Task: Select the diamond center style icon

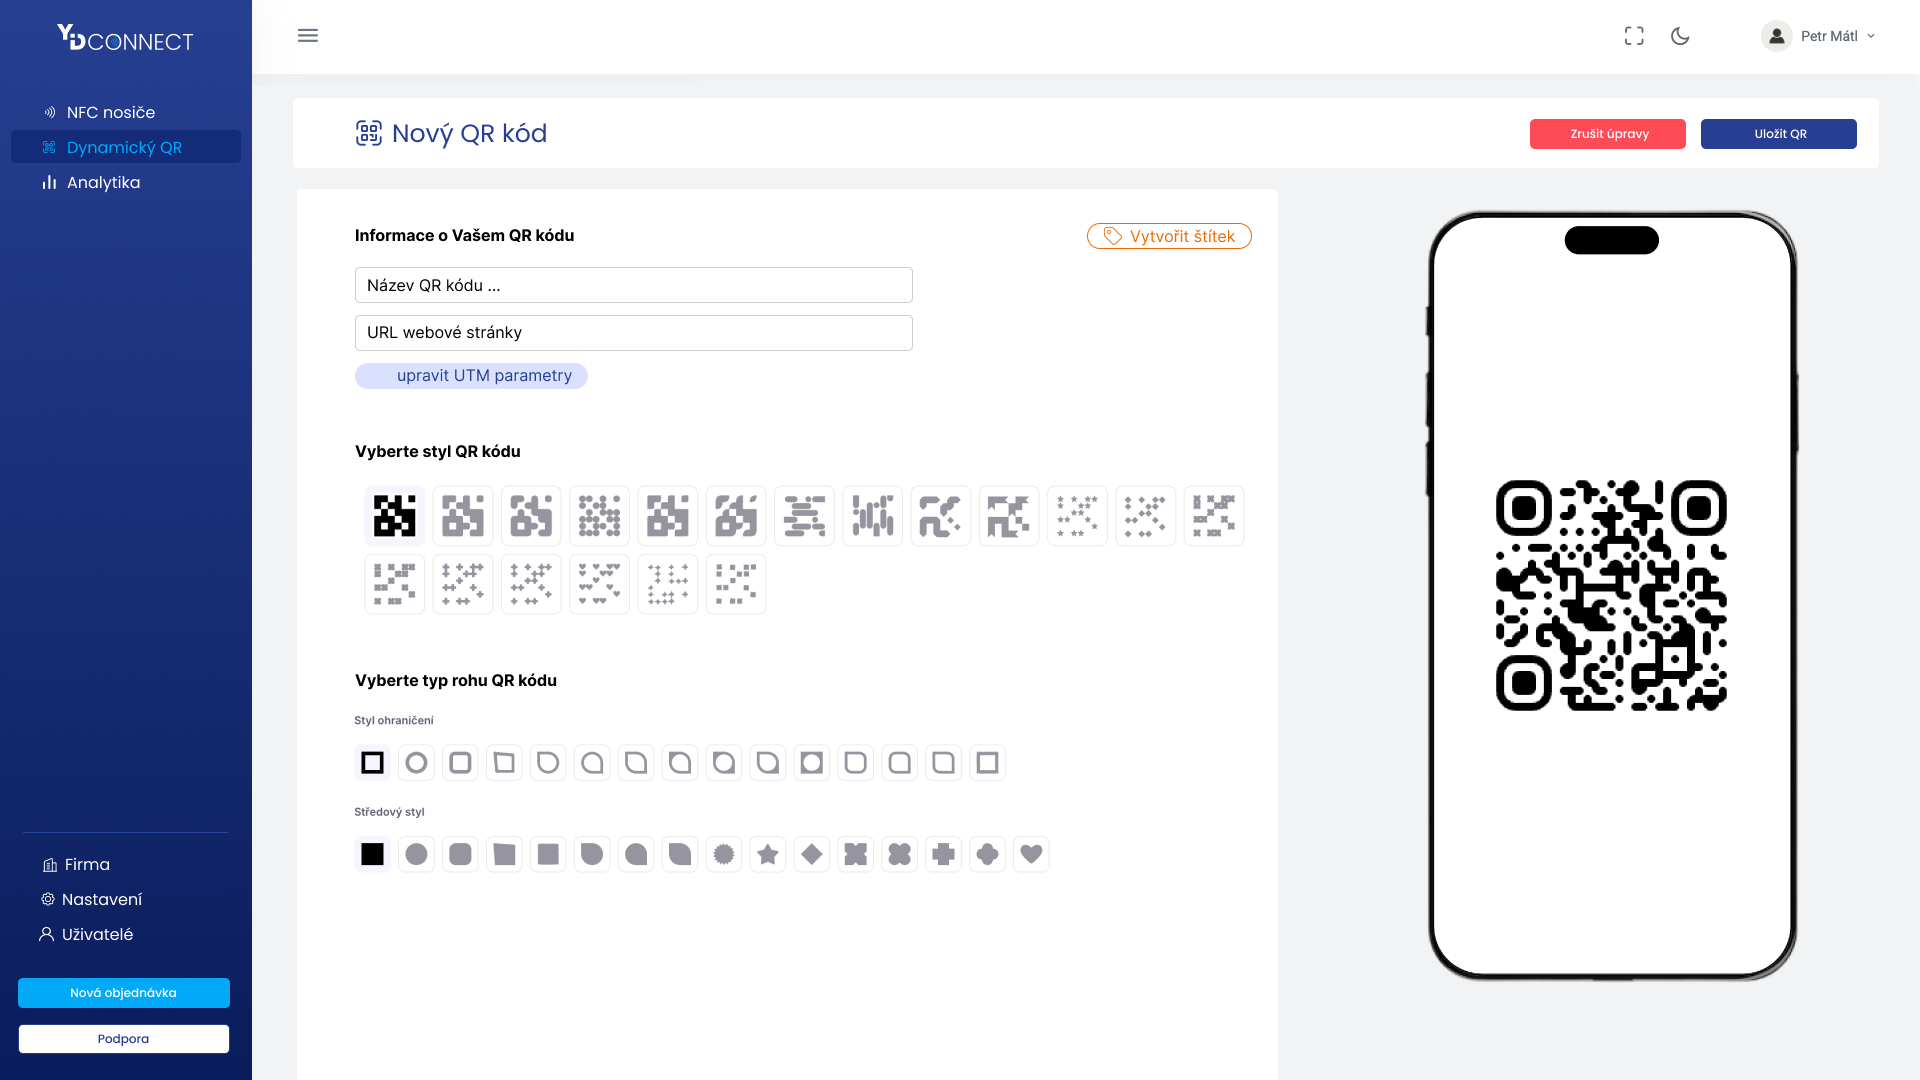Action: (x=812, y=854)
